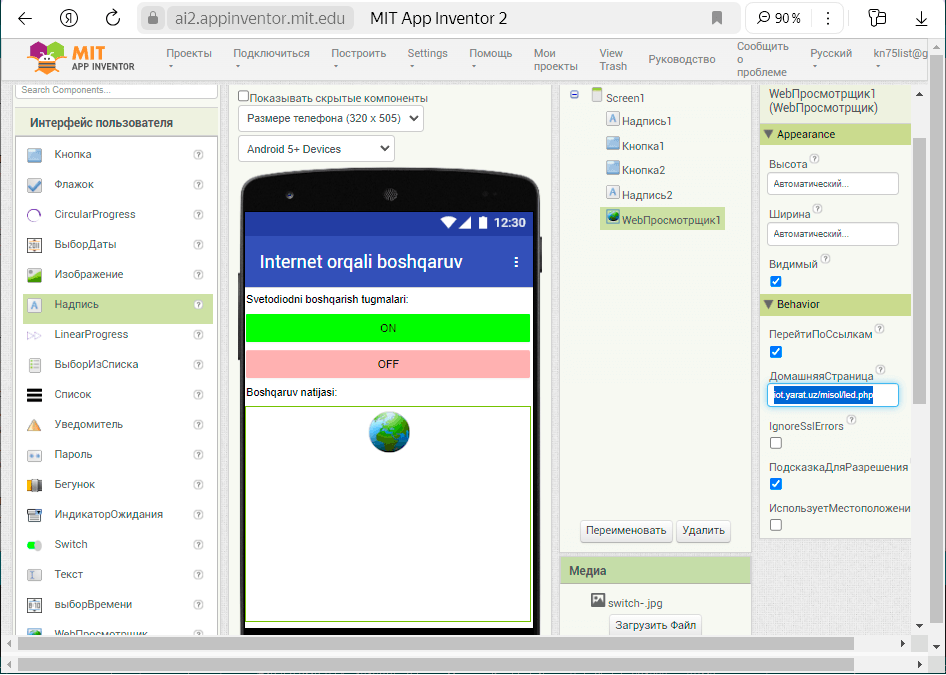Collapse the Screen1 tree node
This screenshot has width=946, height=675.
(x=575, y=95)
